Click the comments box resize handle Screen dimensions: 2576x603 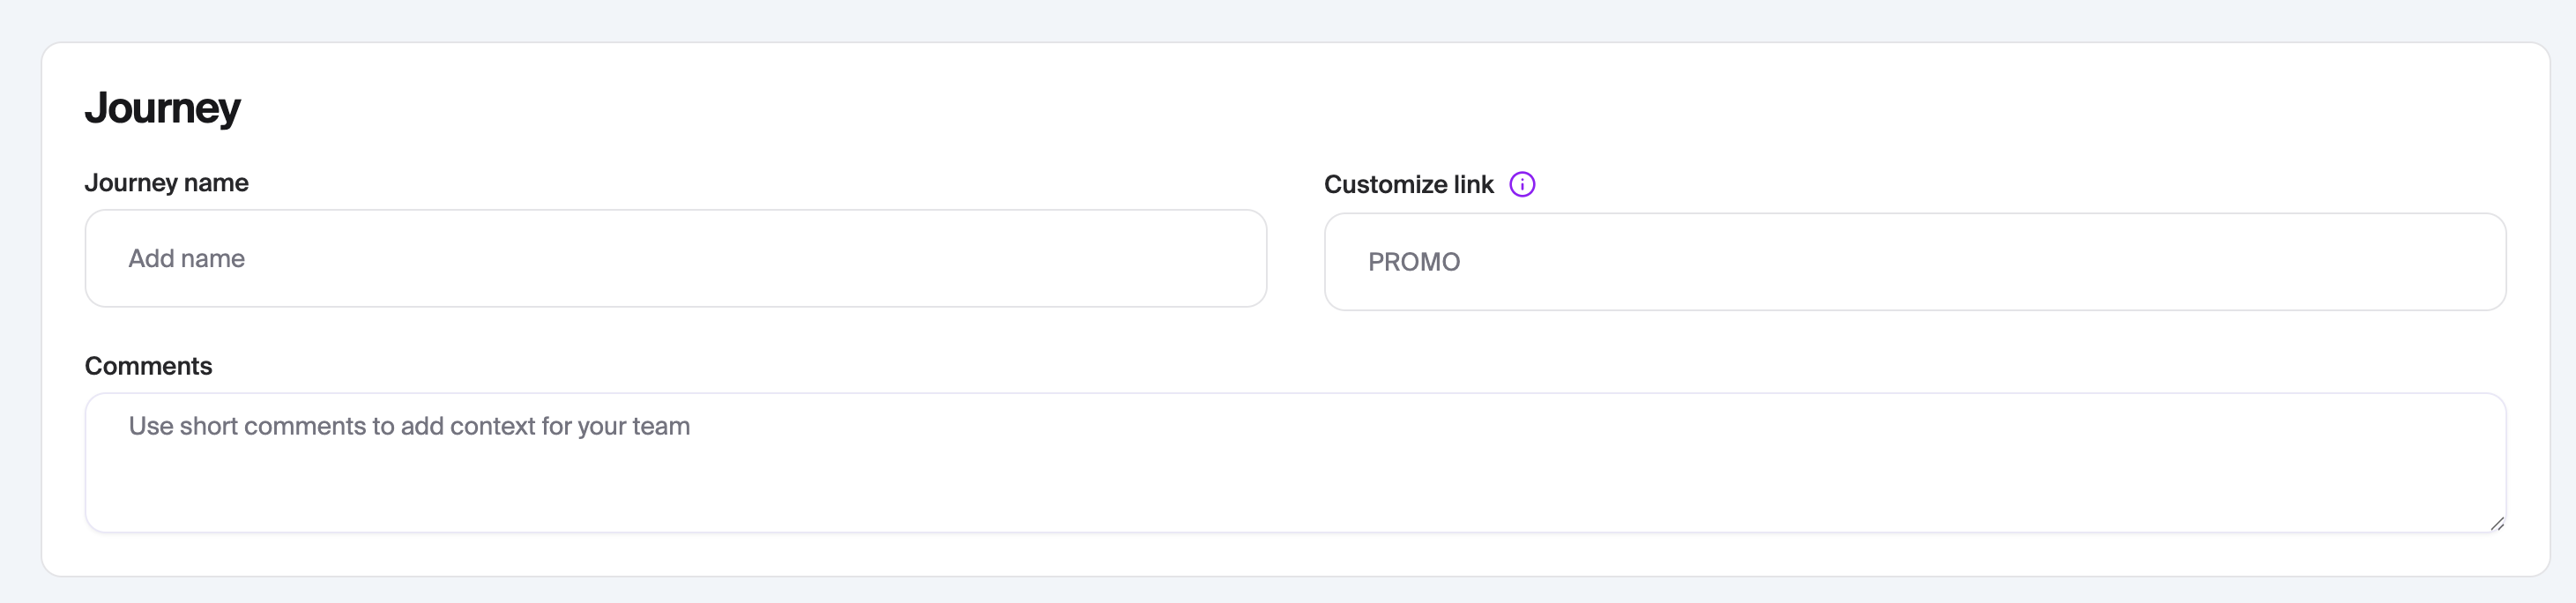(x=2496, y=523)
